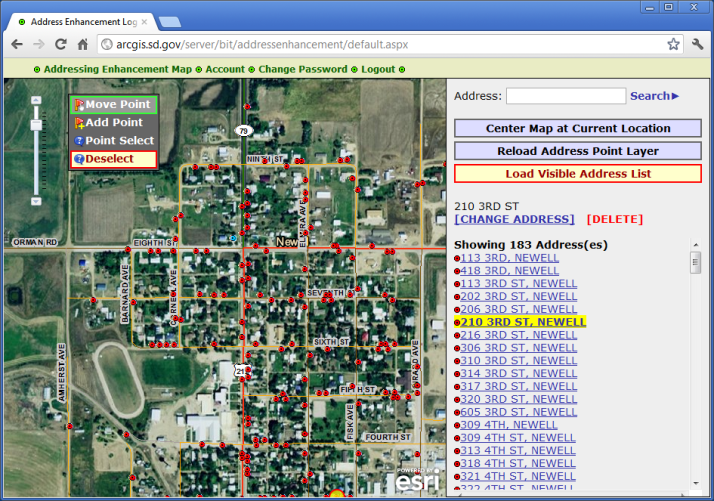Select 113 3RD ST, NEWELL in the list

(x=519, y=283)
